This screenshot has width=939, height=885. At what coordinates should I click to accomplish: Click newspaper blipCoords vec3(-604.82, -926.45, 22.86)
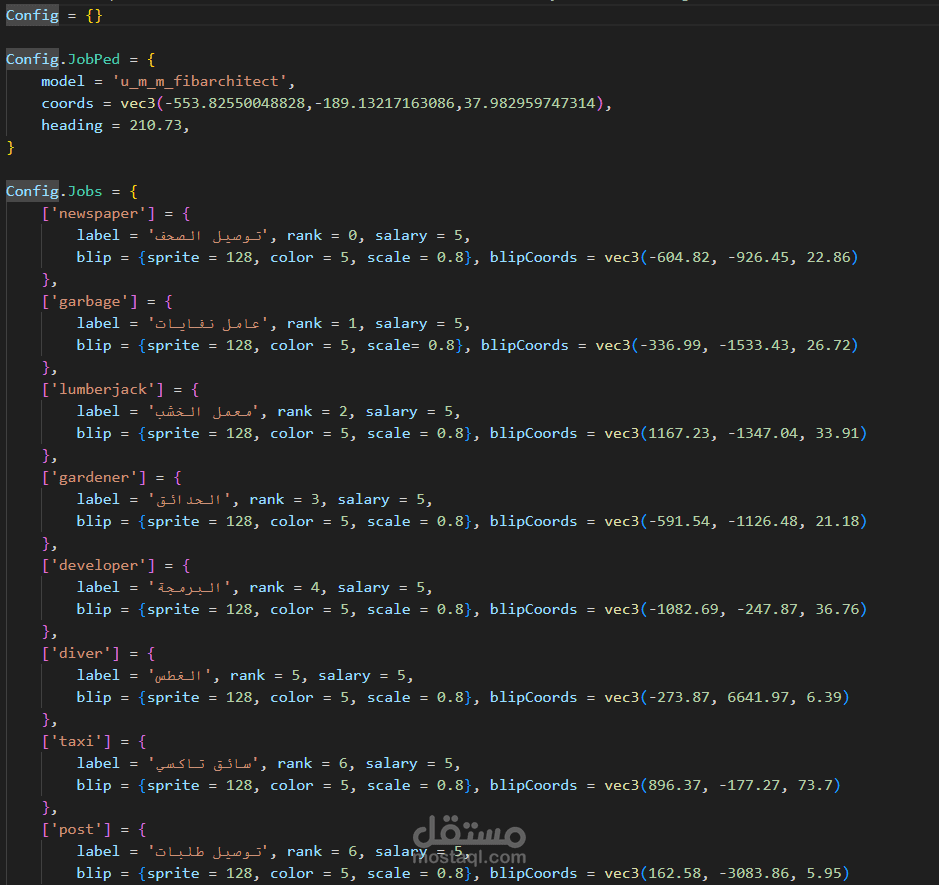[x=731, y=257]
